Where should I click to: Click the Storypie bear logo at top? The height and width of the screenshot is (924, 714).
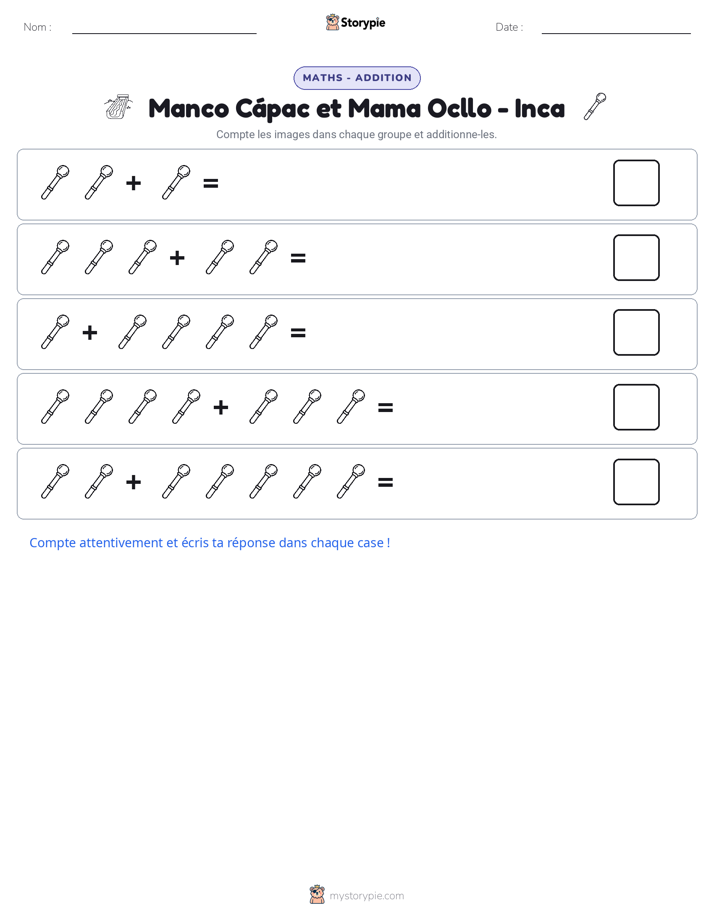[x=332, y=22]
